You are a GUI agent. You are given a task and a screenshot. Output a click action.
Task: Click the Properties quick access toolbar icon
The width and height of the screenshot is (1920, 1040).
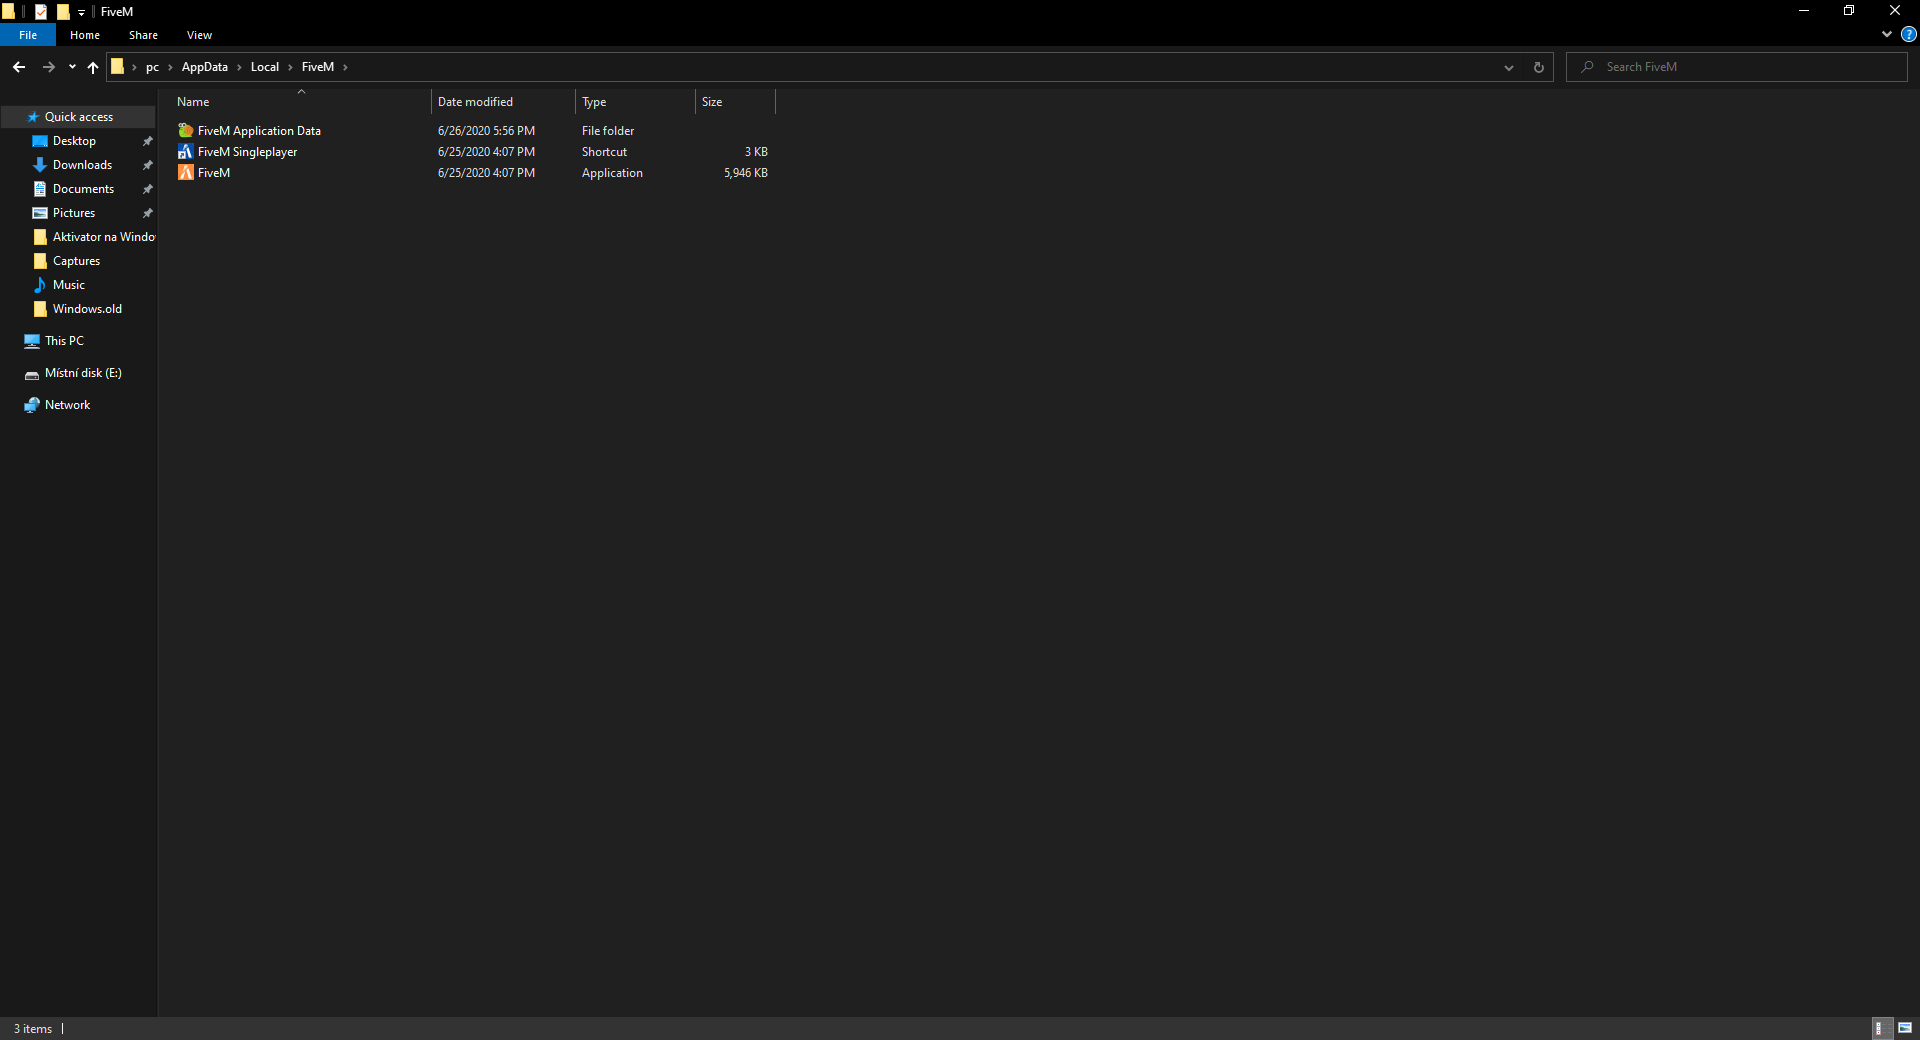41,12
